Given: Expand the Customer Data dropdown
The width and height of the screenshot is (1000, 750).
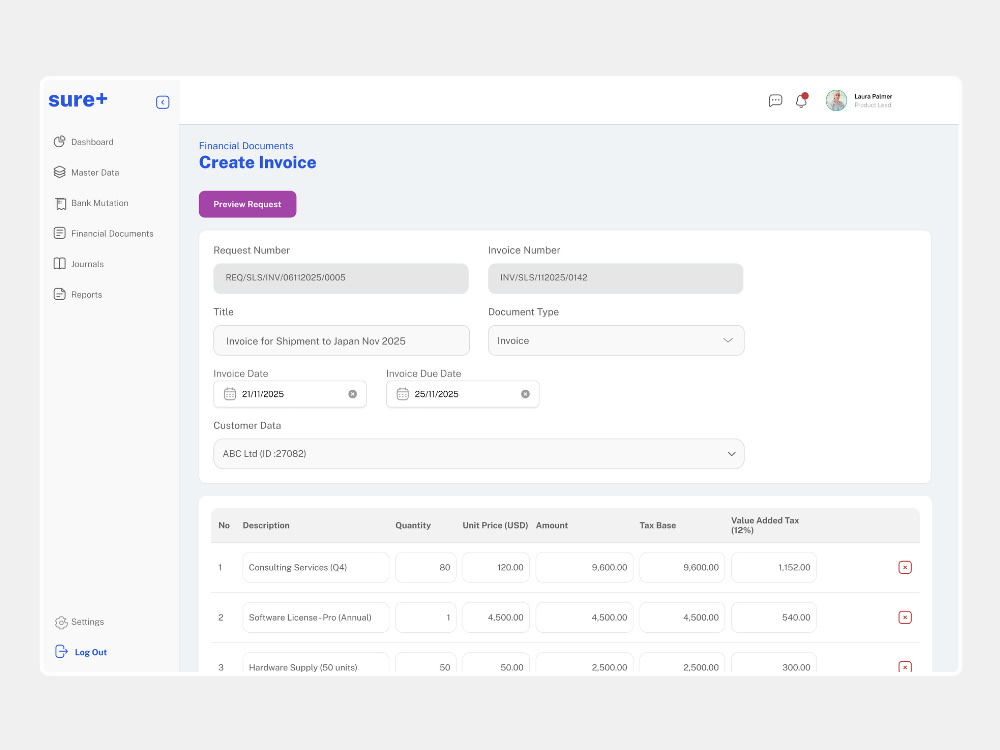Looking at the screenshot, I should point(478,453).
